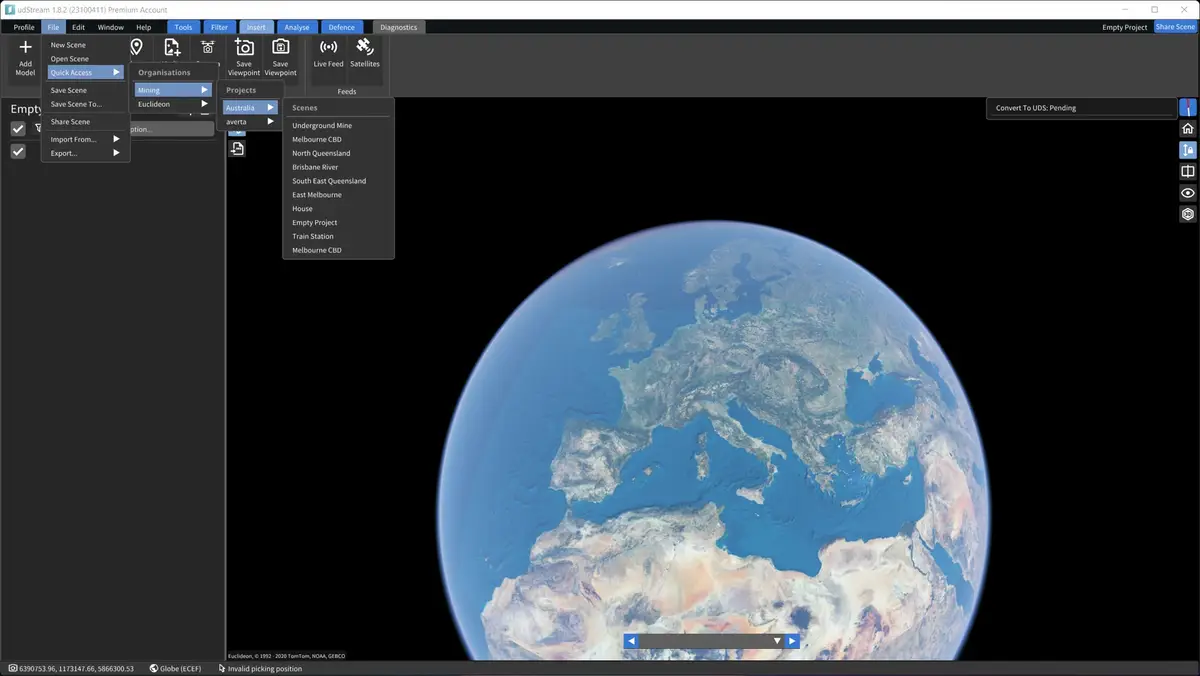Click the camera icon in status bar

click(x=13, y=668)
